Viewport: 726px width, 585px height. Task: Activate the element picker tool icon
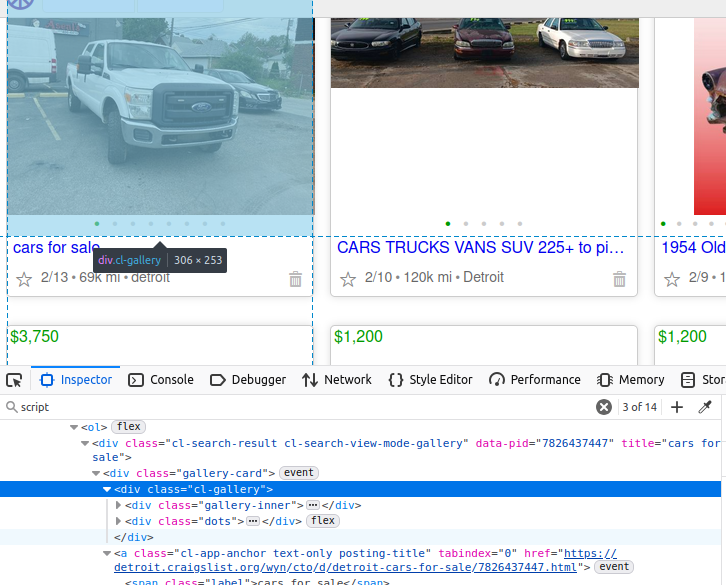(x=15, y=380)
